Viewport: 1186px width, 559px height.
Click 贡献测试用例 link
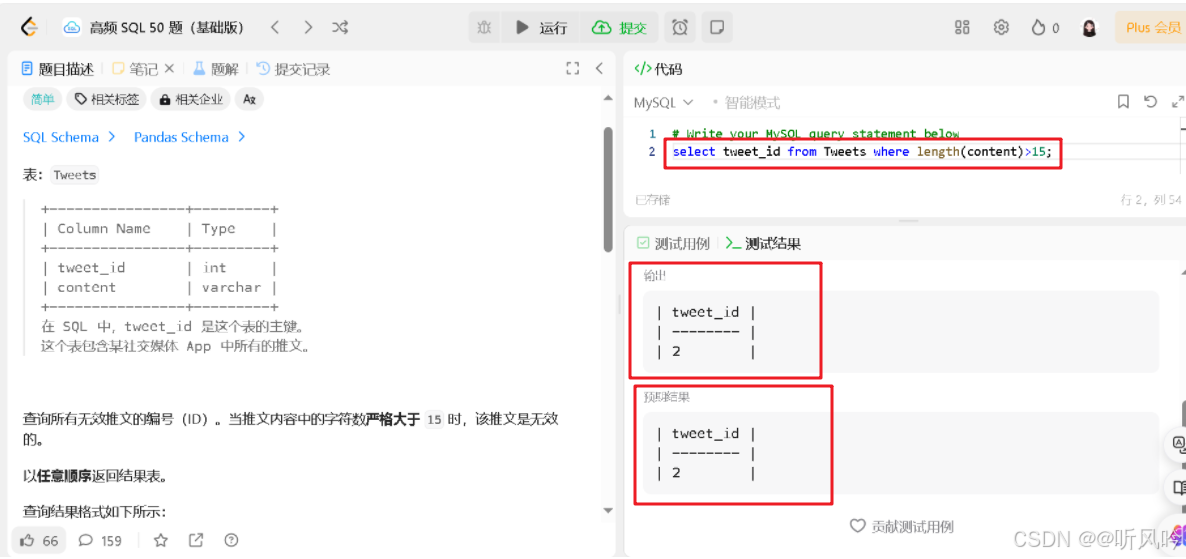(x=902, y=526)
